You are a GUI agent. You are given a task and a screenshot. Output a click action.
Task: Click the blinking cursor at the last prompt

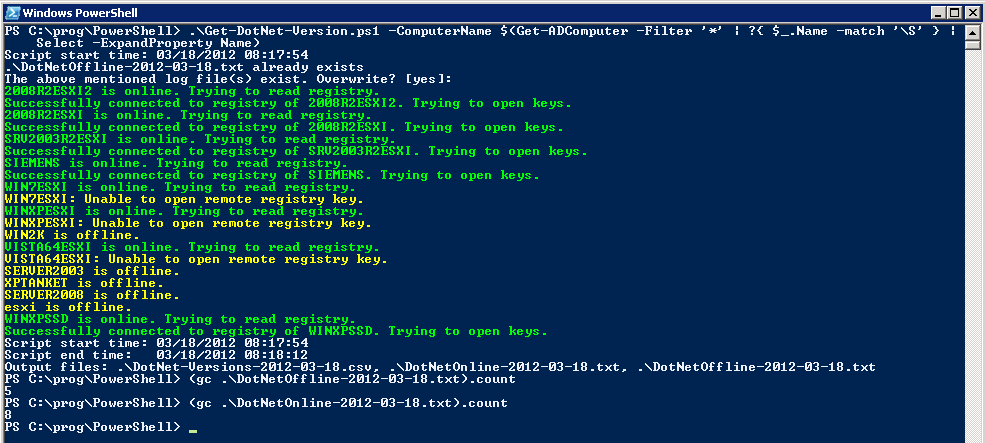(193, 428)
